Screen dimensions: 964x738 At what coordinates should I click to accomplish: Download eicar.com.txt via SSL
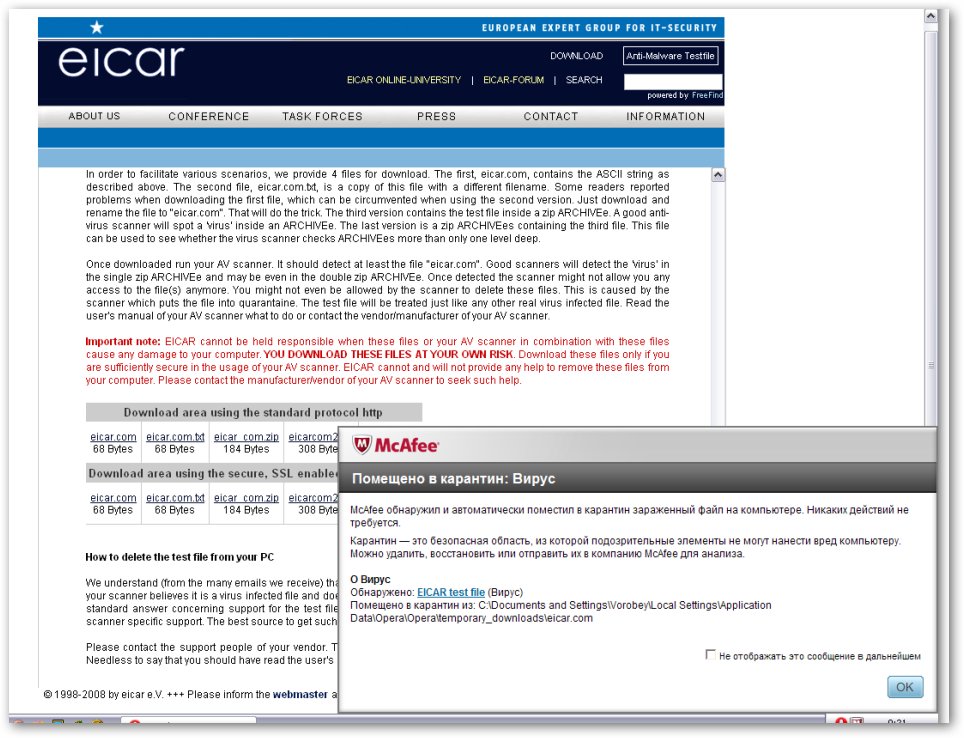pyautogui.click(x=175, y=498)
